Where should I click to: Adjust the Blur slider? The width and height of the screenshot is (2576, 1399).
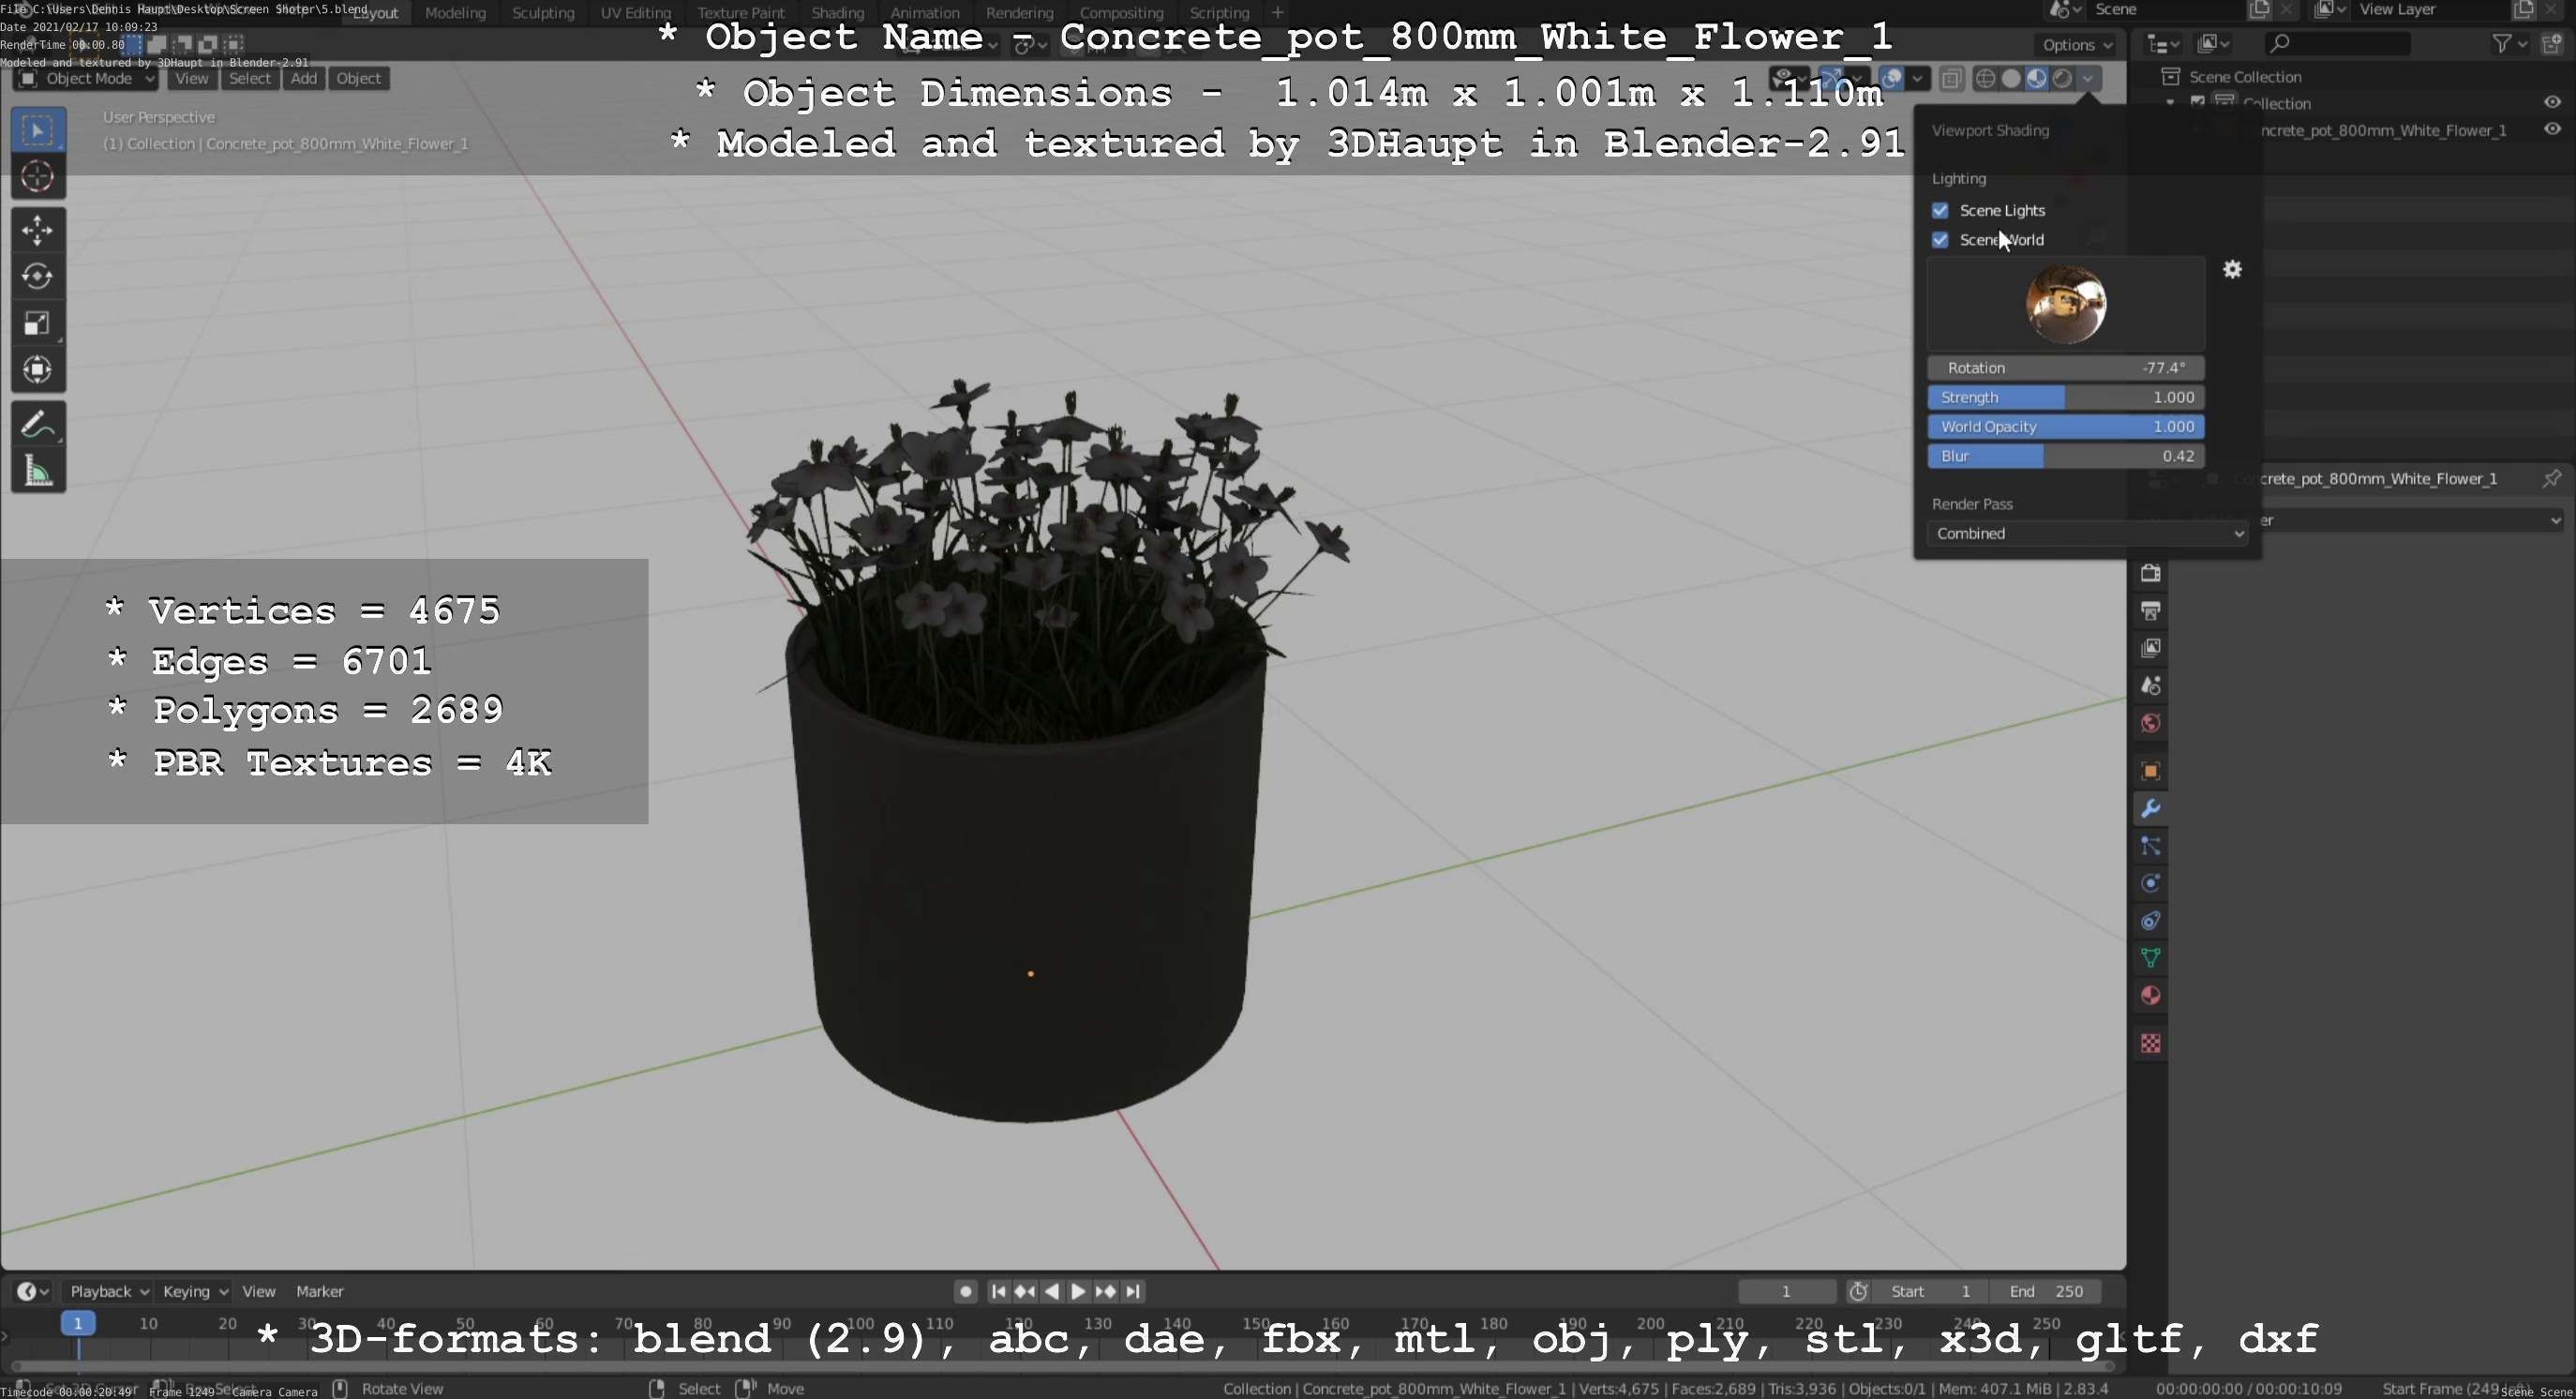pyautogui.click(x=2066, y=456)
